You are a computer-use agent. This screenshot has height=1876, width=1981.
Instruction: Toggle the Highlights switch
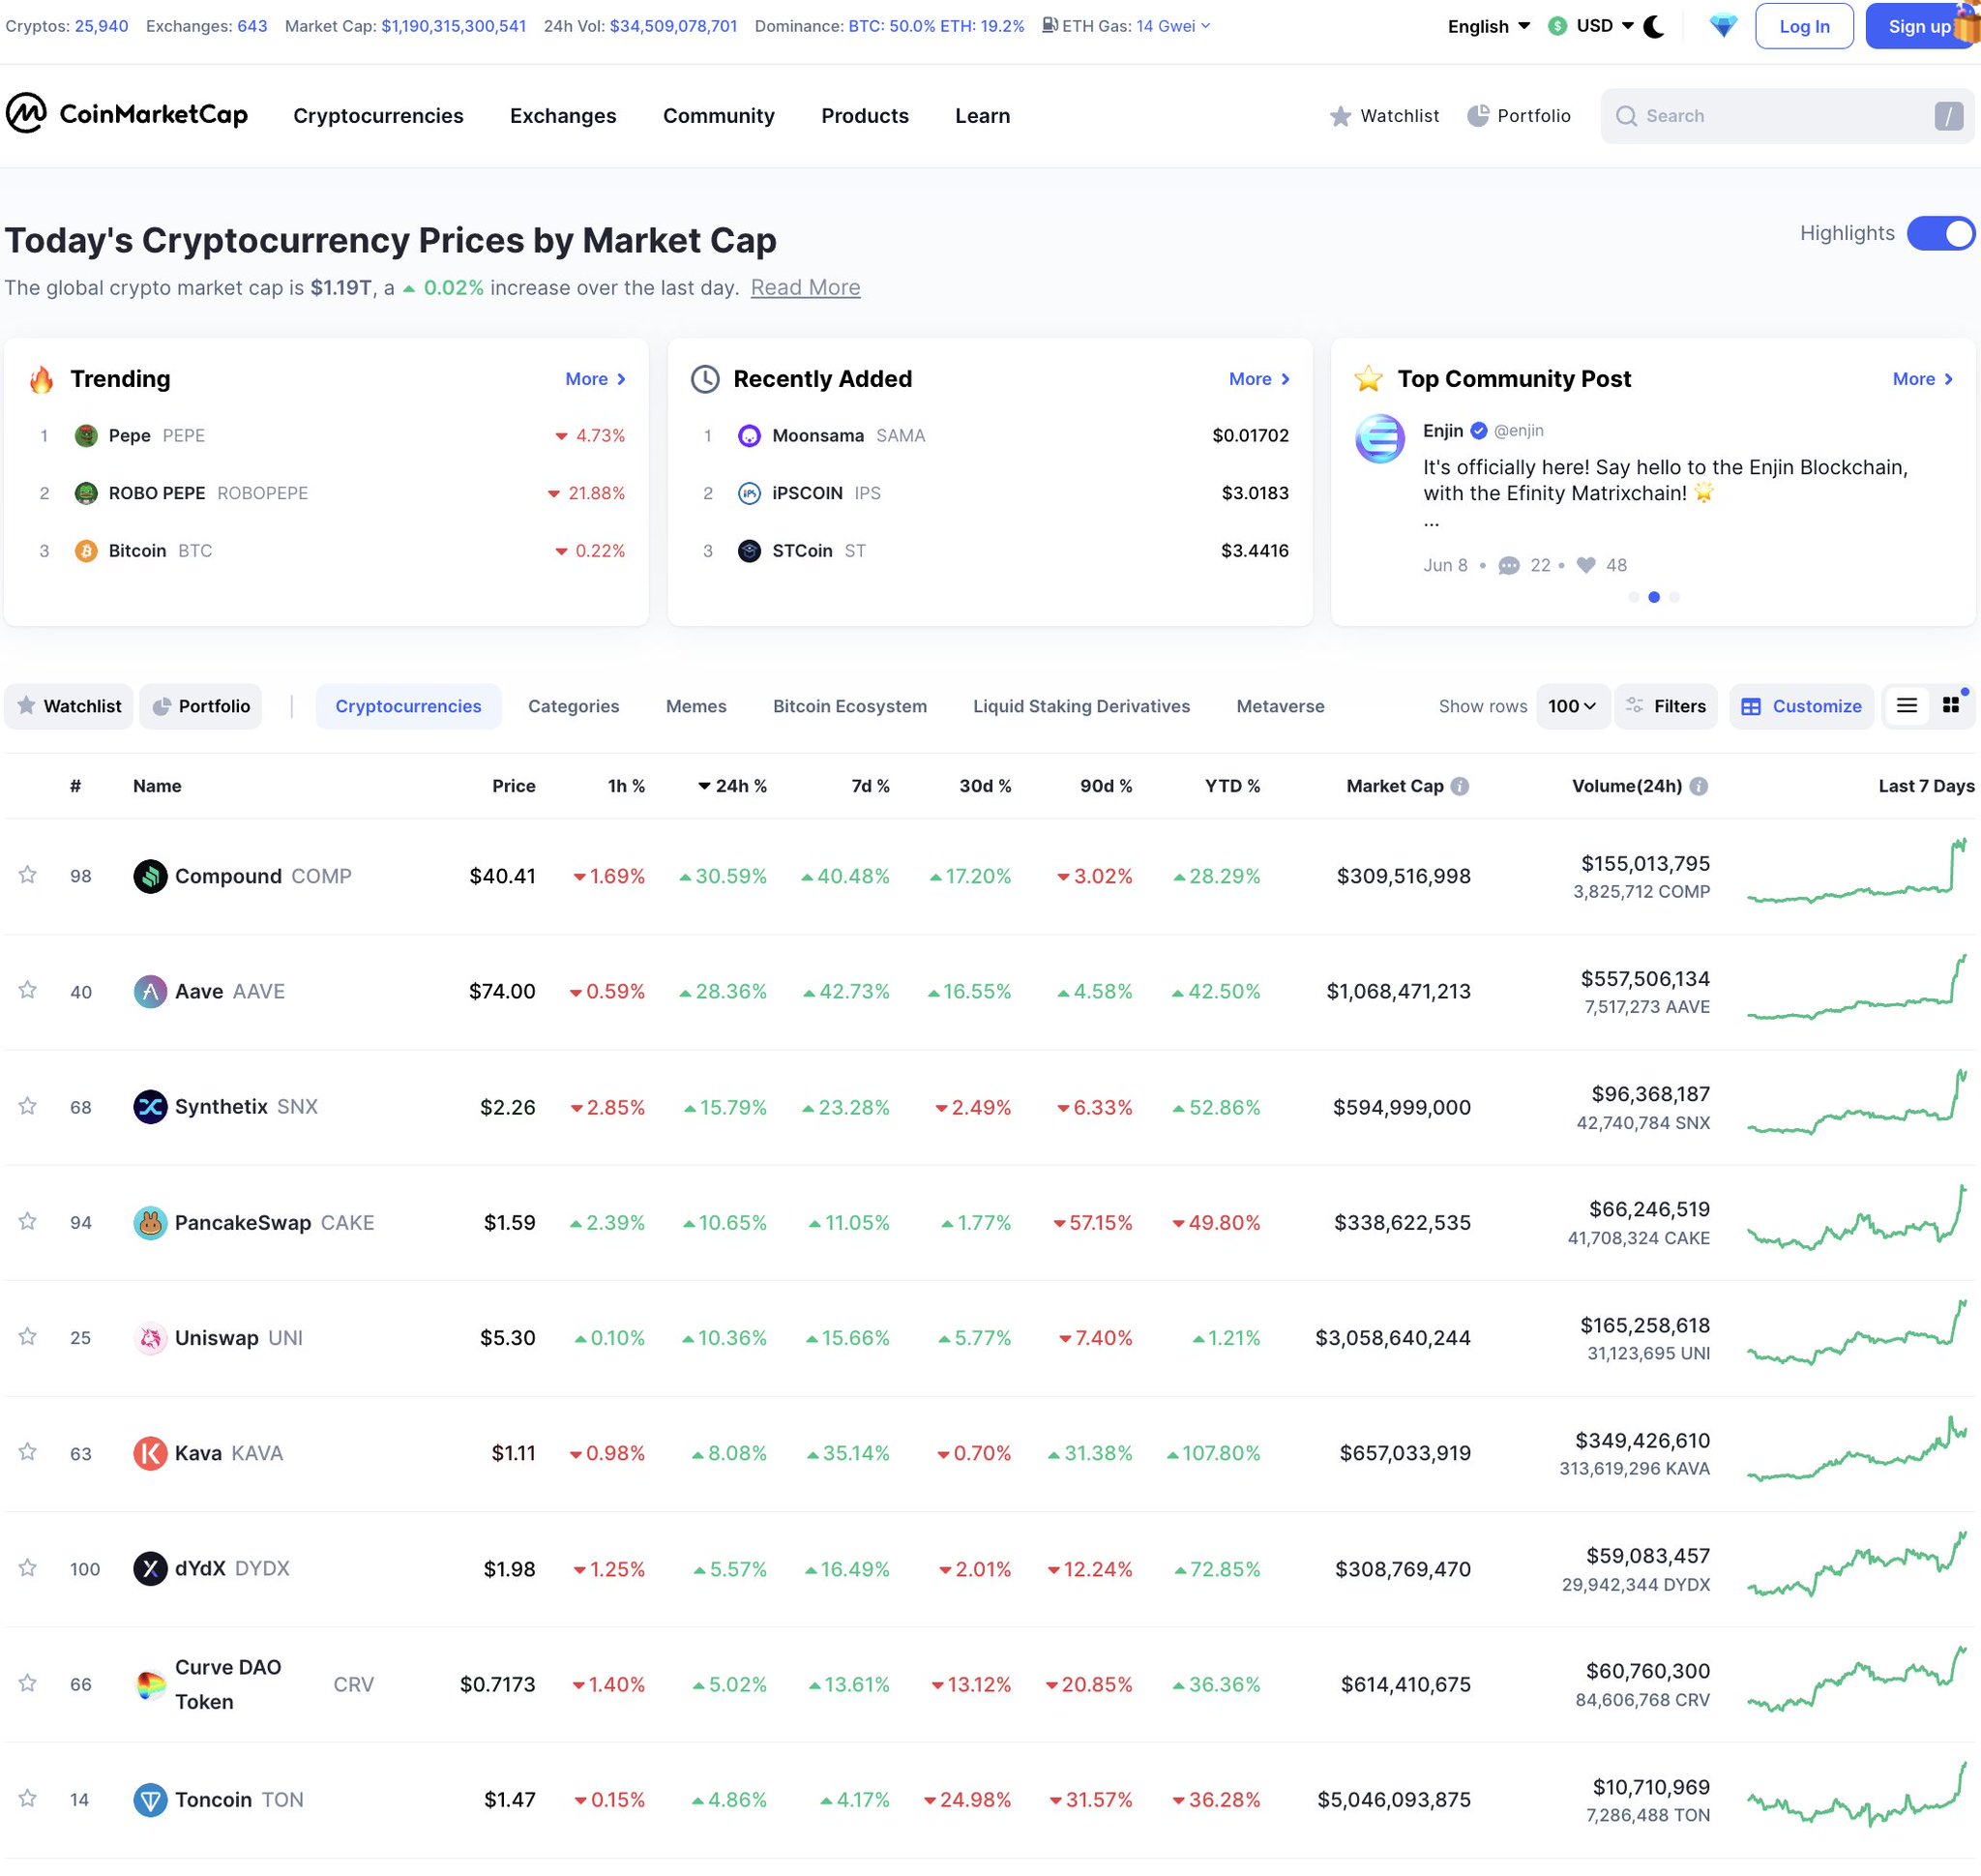click(x=1940, y=233)
